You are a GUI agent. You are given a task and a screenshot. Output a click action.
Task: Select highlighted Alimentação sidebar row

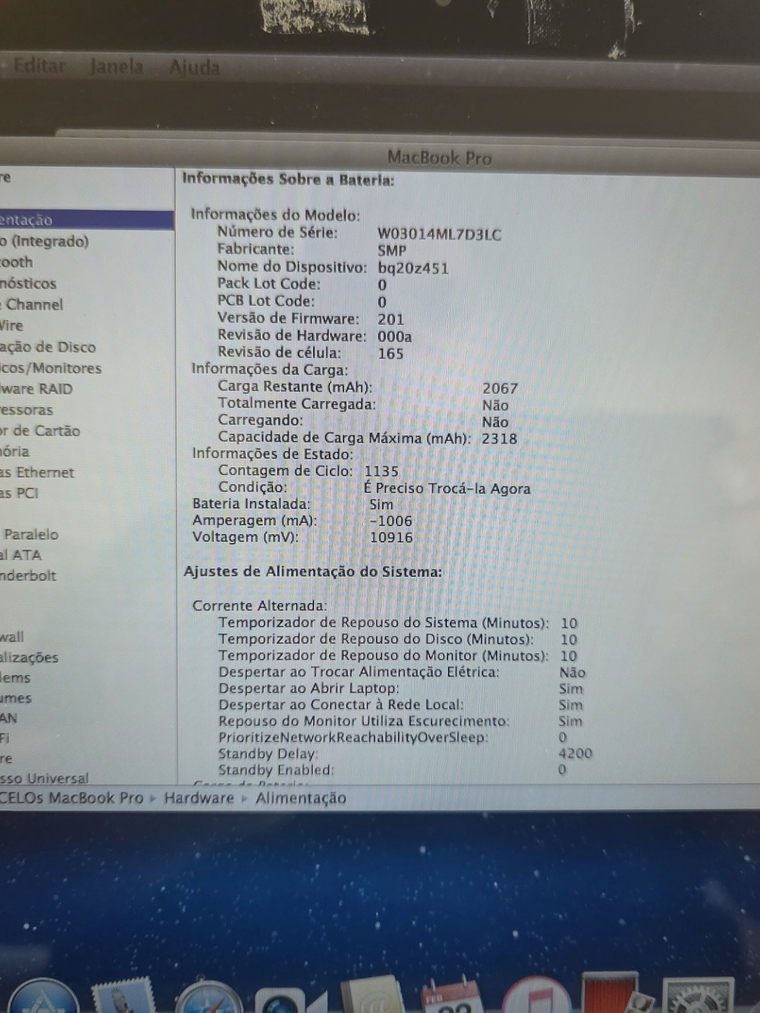pos(87,220)
